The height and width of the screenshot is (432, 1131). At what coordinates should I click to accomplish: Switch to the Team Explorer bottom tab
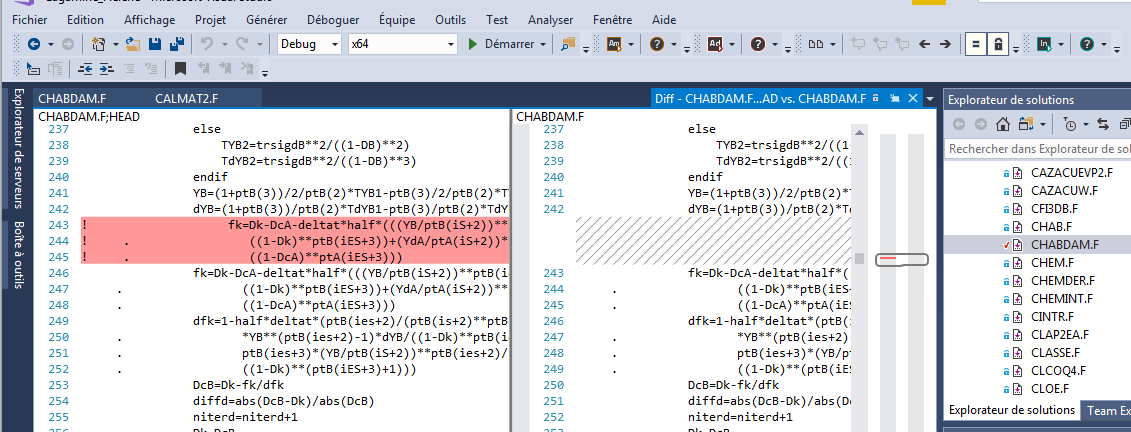coord(1108,410)
